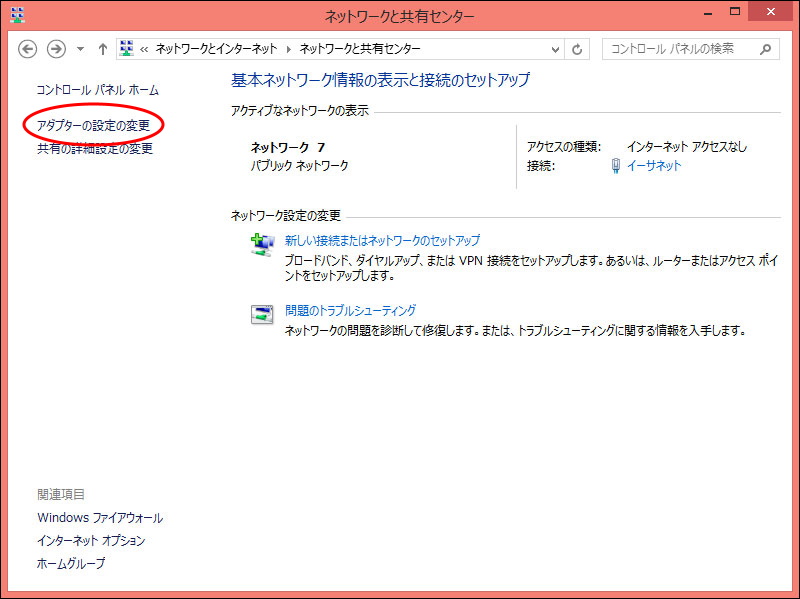Click the パブリック ネットワーク text
This screenshot has height=599, width=800.
tap(299, 166)
